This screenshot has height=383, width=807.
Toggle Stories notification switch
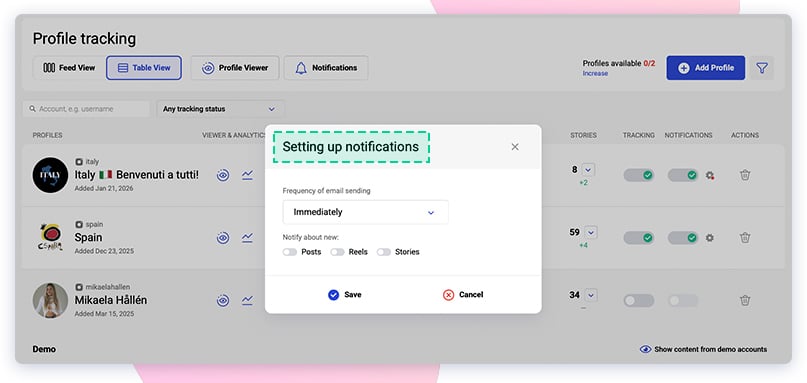point(384,252)
